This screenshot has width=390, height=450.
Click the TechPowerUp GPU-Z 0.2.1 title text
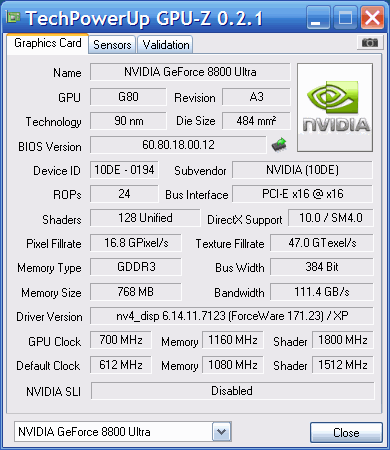[x=144, y=18]
